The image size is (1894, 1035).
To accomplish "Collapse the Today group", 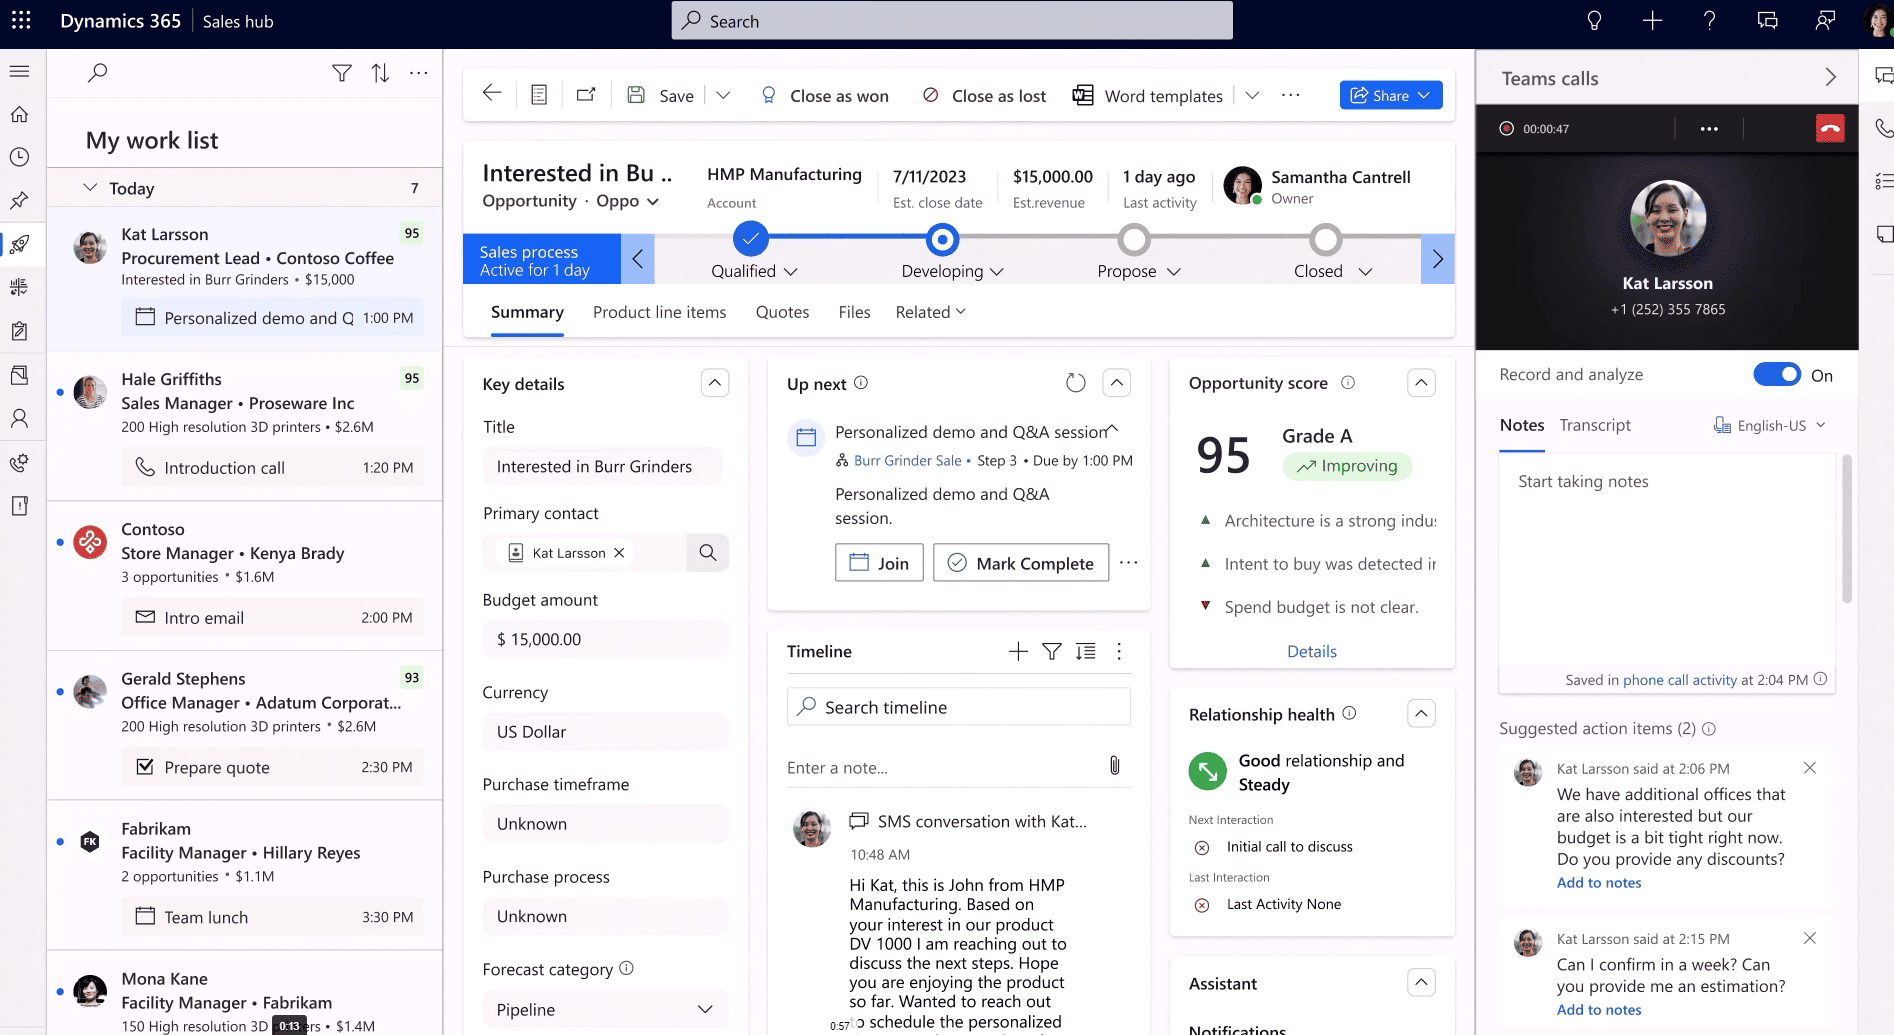I will tap(90, 188).
